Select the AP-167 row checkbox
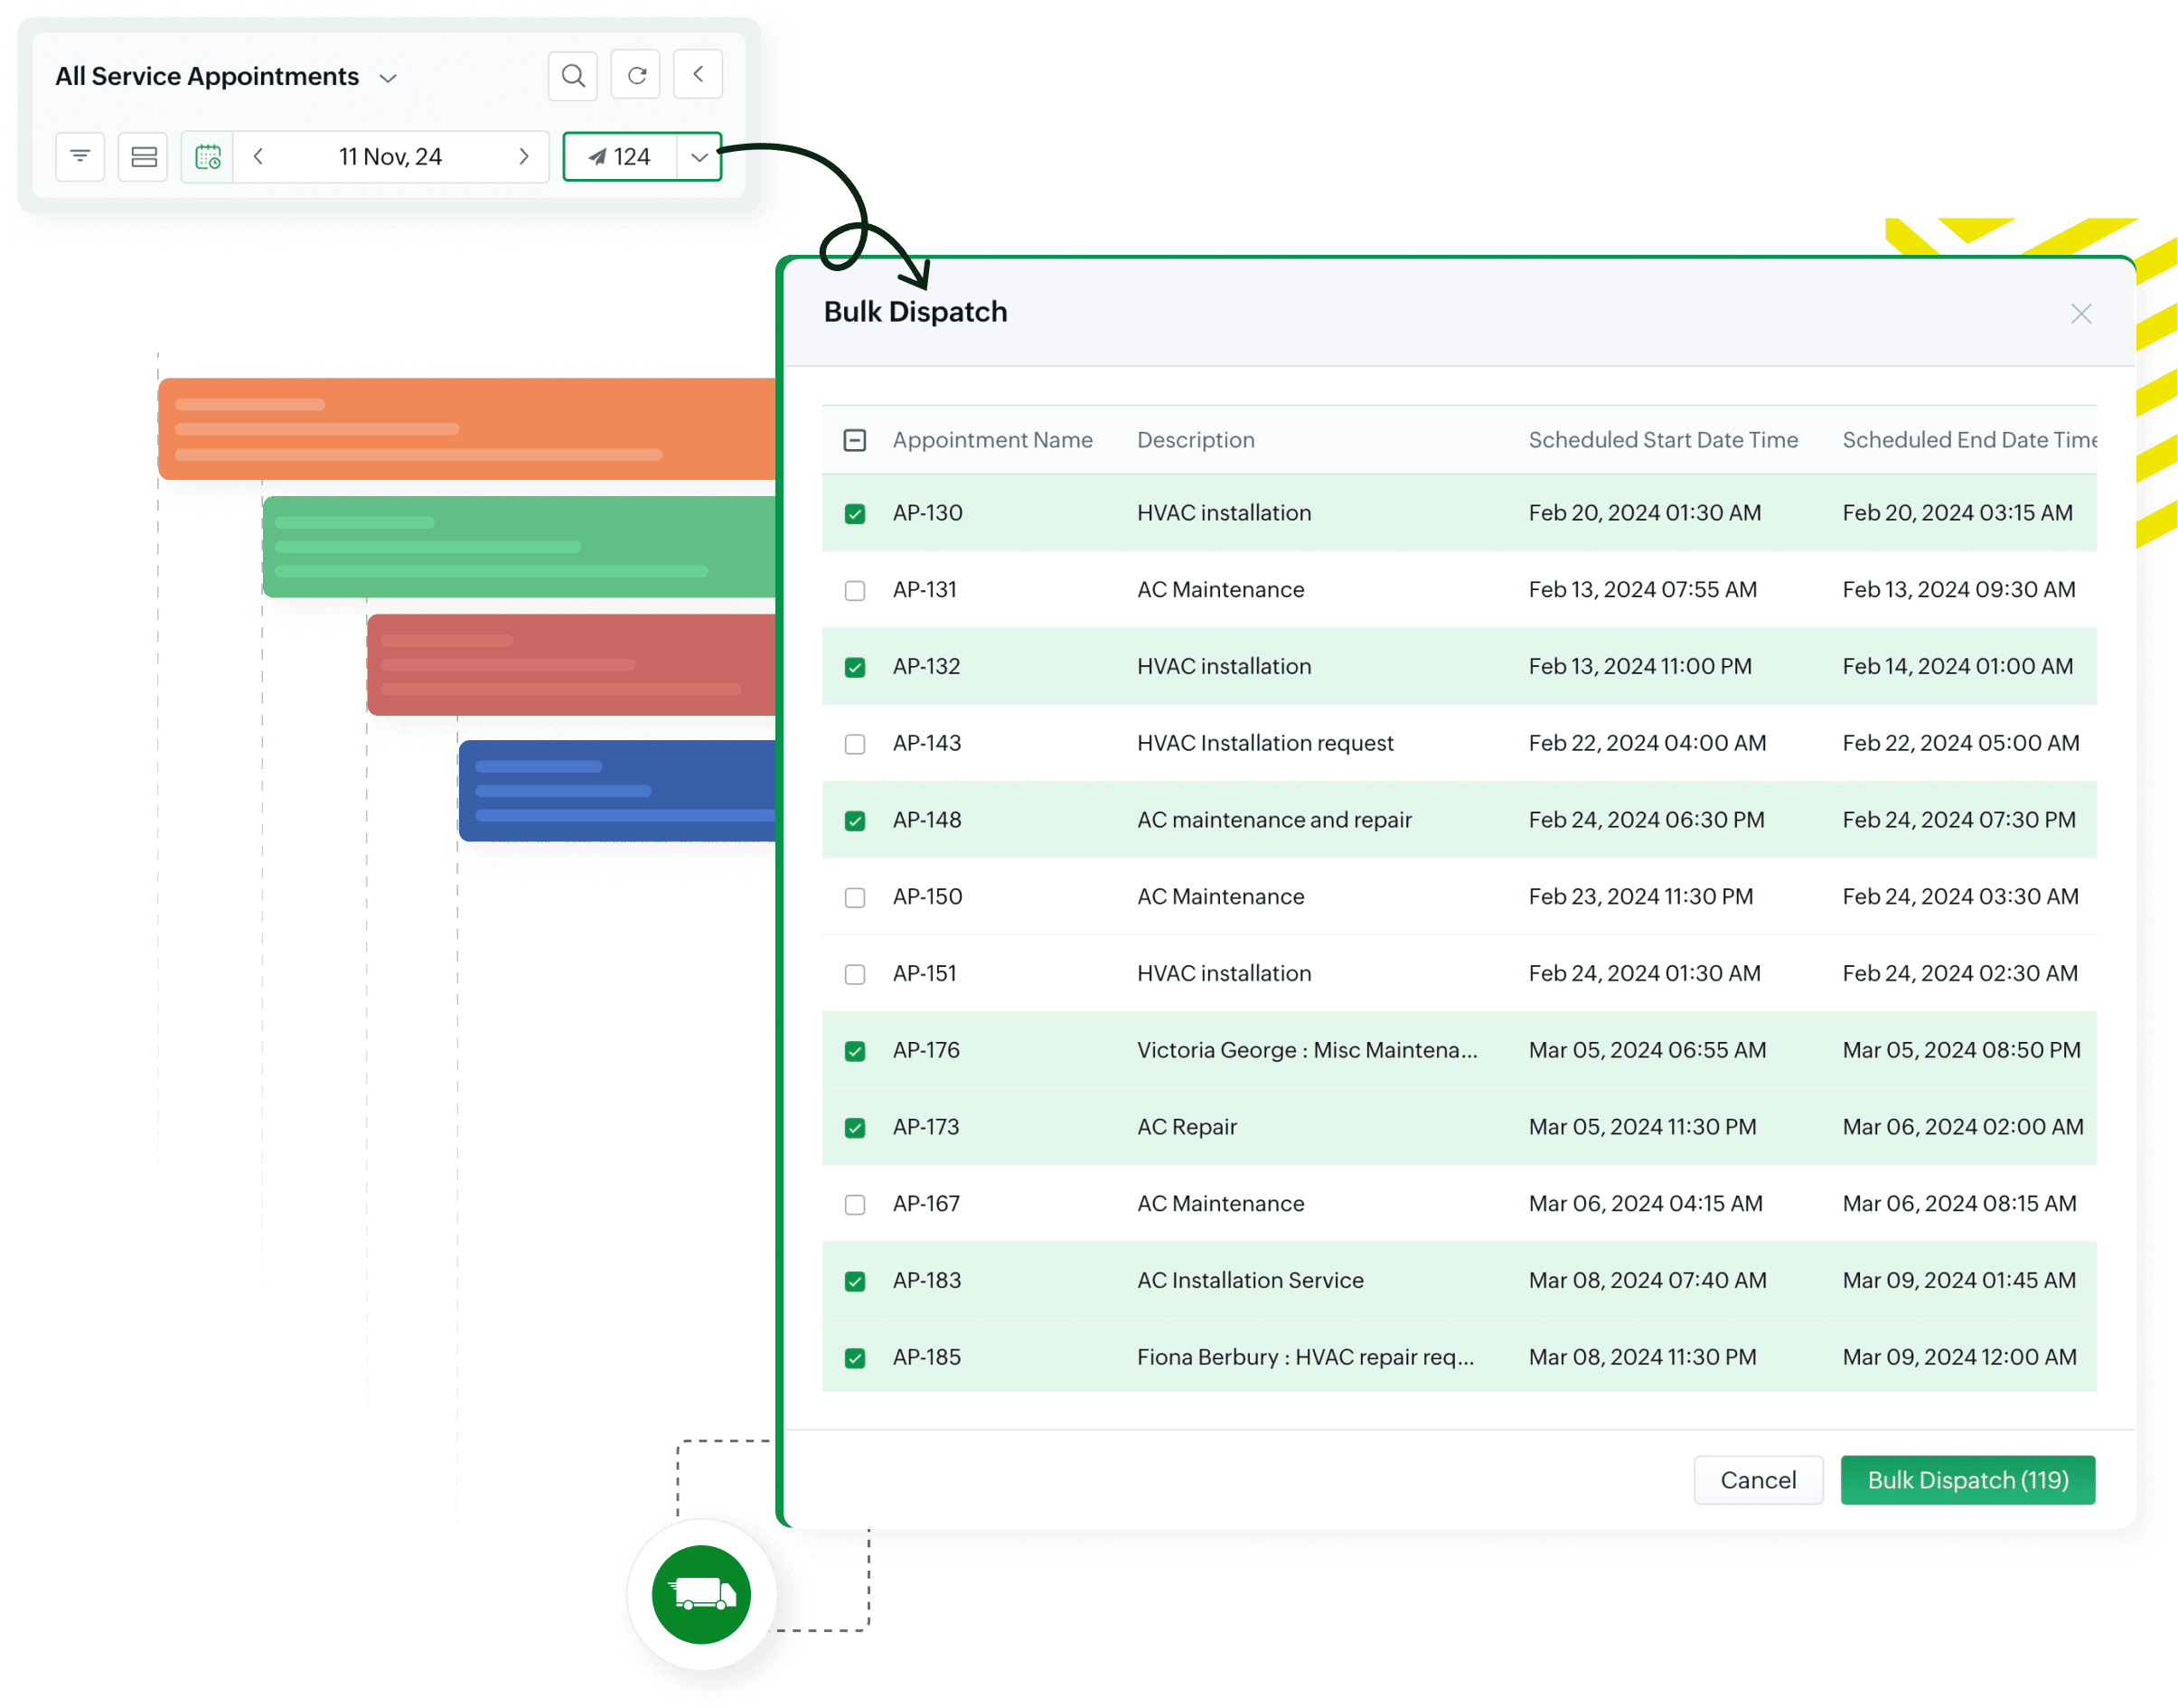 click(855, 1205)
